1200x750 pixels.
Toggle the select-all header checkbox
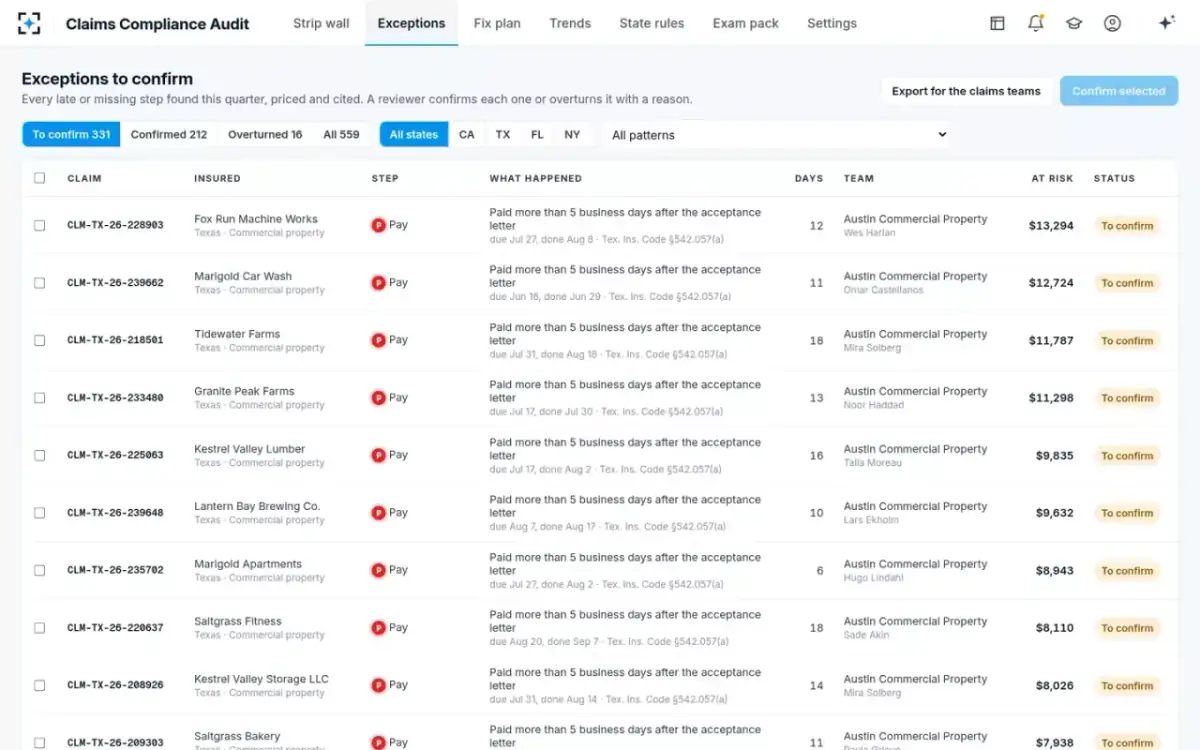40,178
